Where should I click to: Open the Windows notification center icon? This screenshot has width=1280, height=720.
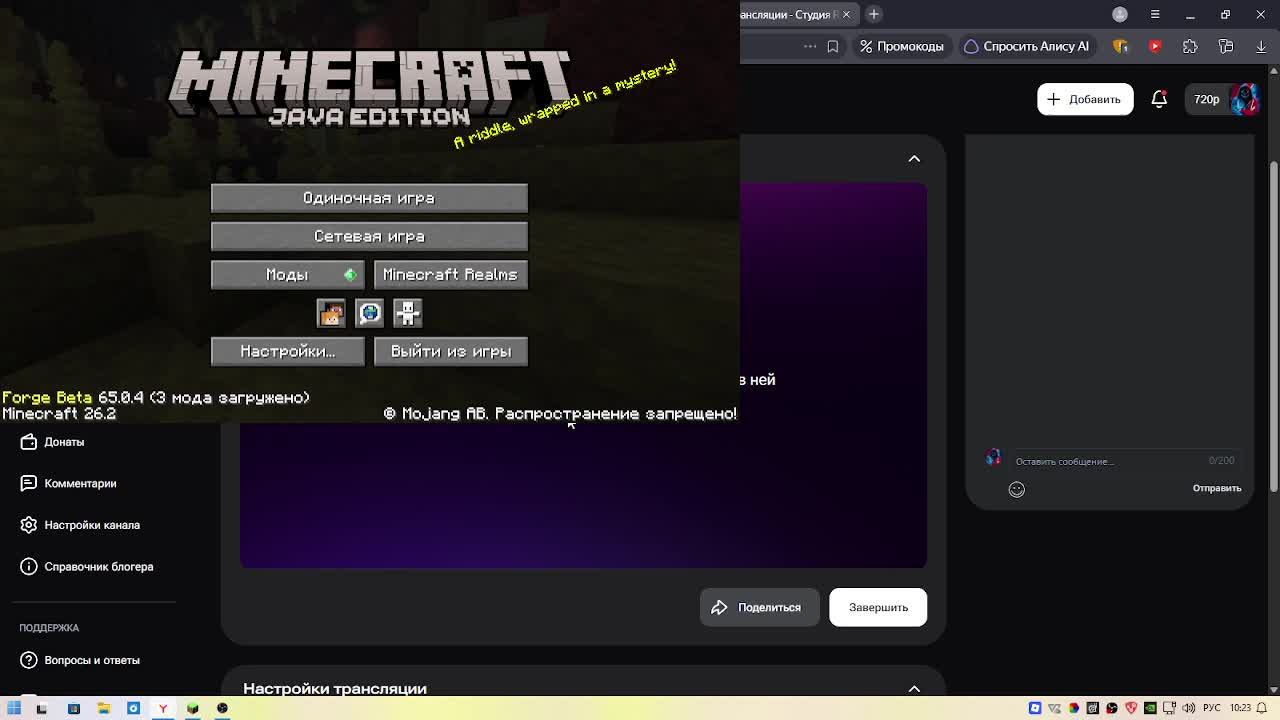[1264, 708]
